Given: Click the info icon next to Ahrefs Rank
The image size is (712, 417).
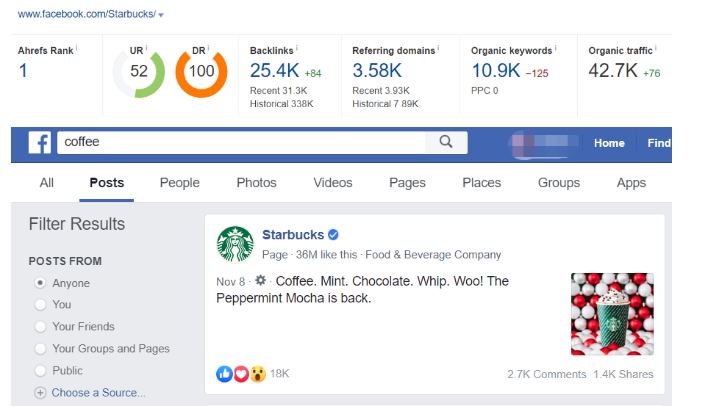Looking at the screenshot, I should [x=76, y=48].
